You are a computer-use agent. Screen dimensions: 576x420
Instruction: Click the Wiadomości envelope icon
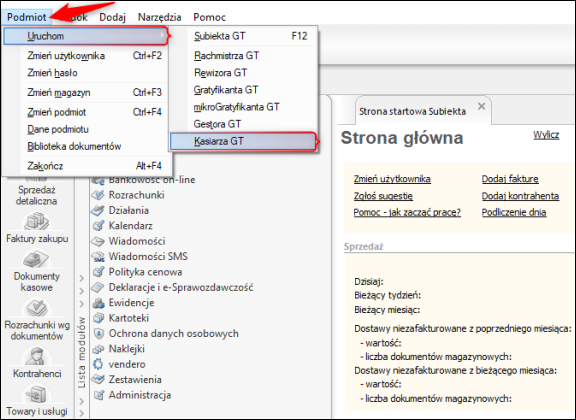pos(98,241)
